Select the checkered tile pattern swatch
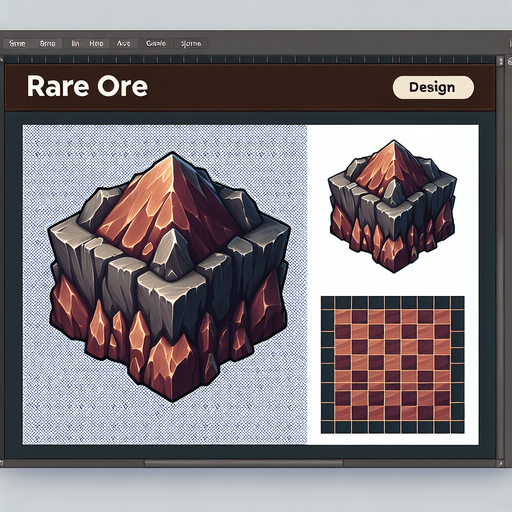Viewport: 512px width, 512px height. click(x=393, y=365)
